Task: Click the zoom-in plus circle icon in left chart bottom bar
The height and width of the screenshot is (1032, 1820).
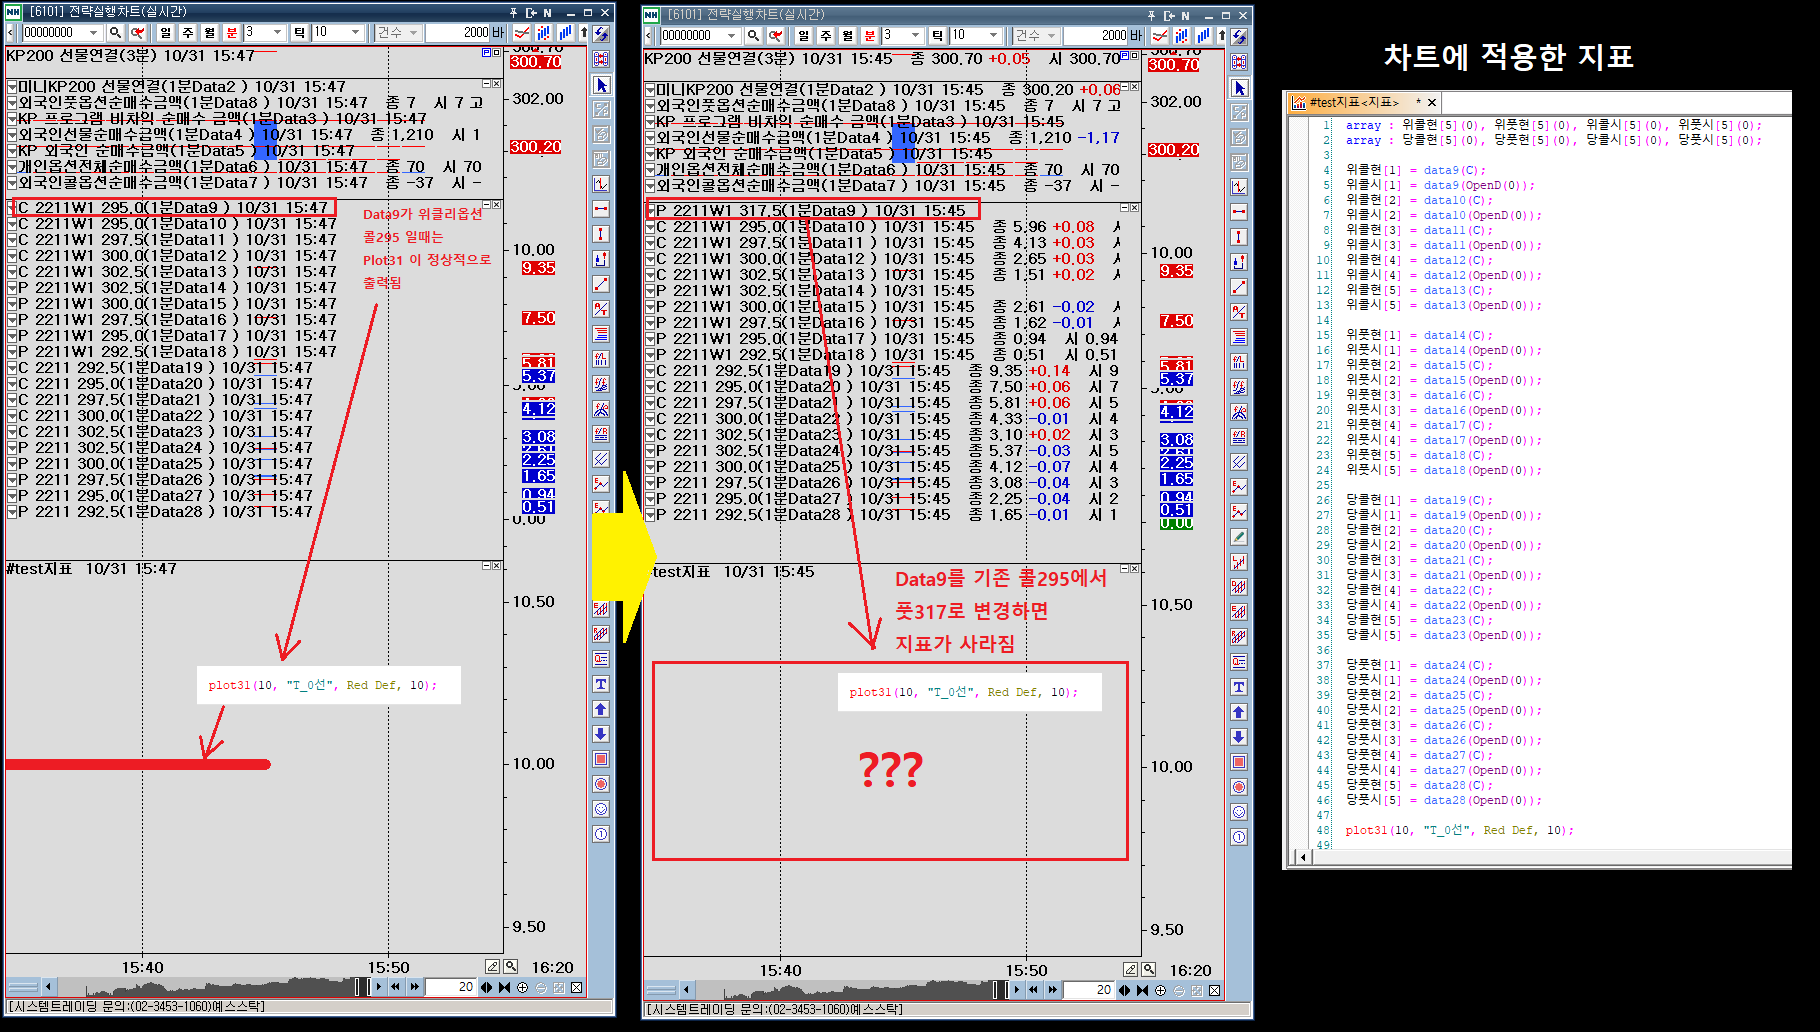Action: tap(522, 987)
